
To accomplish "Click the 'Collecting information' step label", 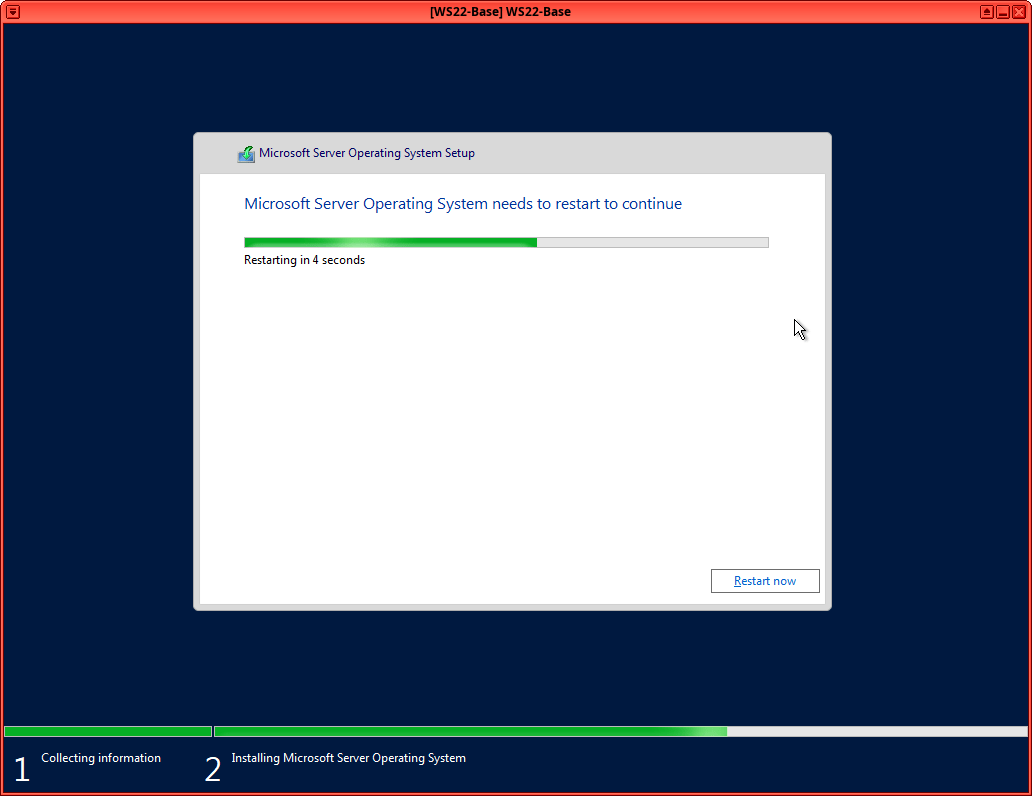I will click(101, 758).
